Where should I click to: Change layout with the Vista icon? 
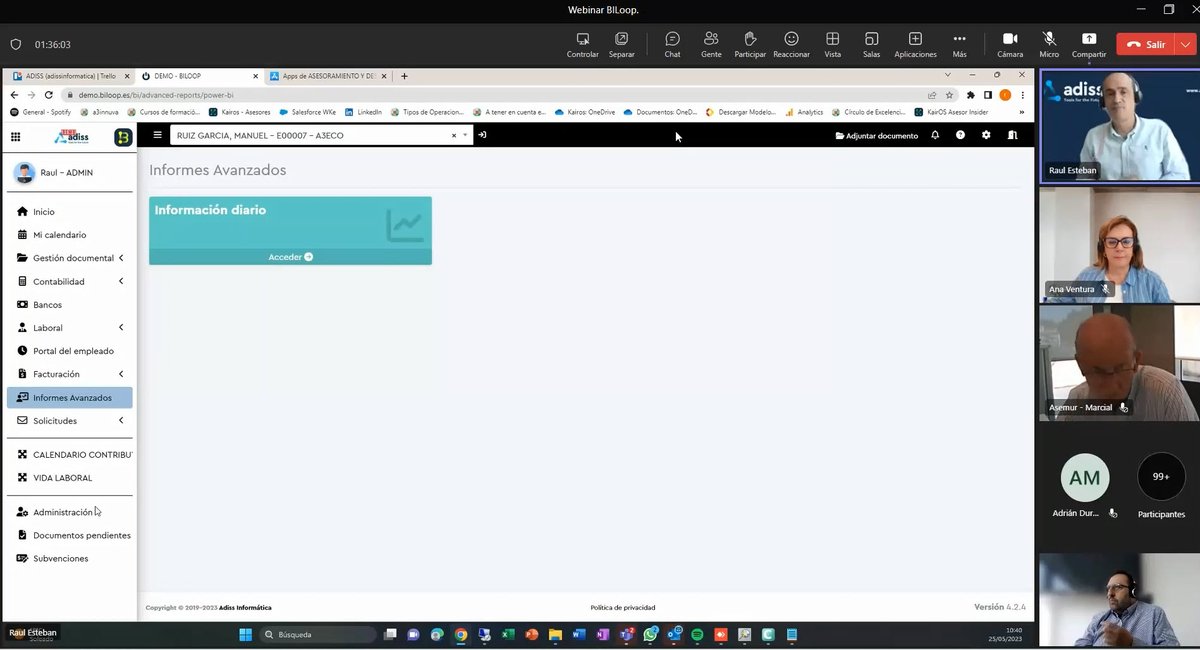pos(832,45)
